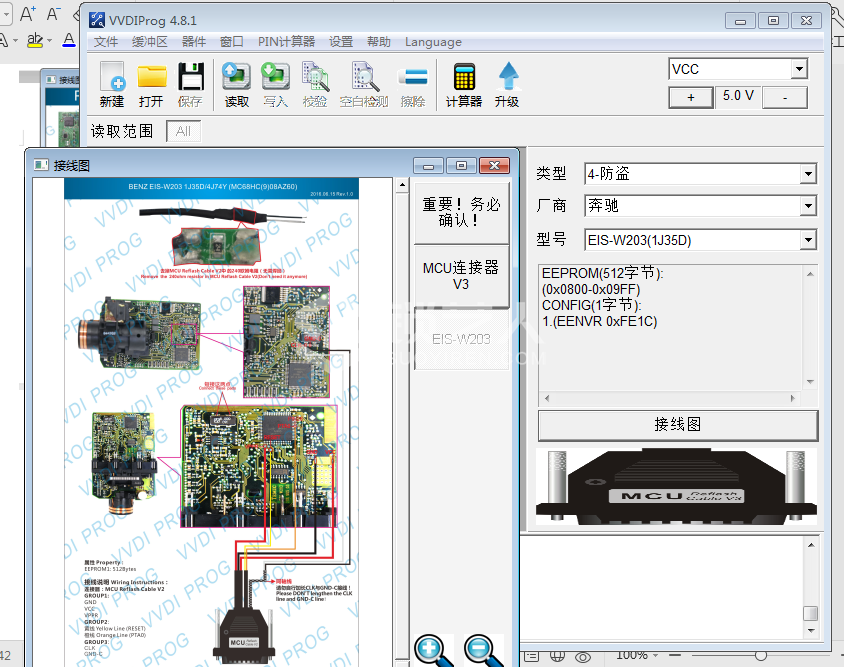This screenshot has height=667, width=844.
Task: Click the page layout icon in the status bar
Action: [531, 656]
